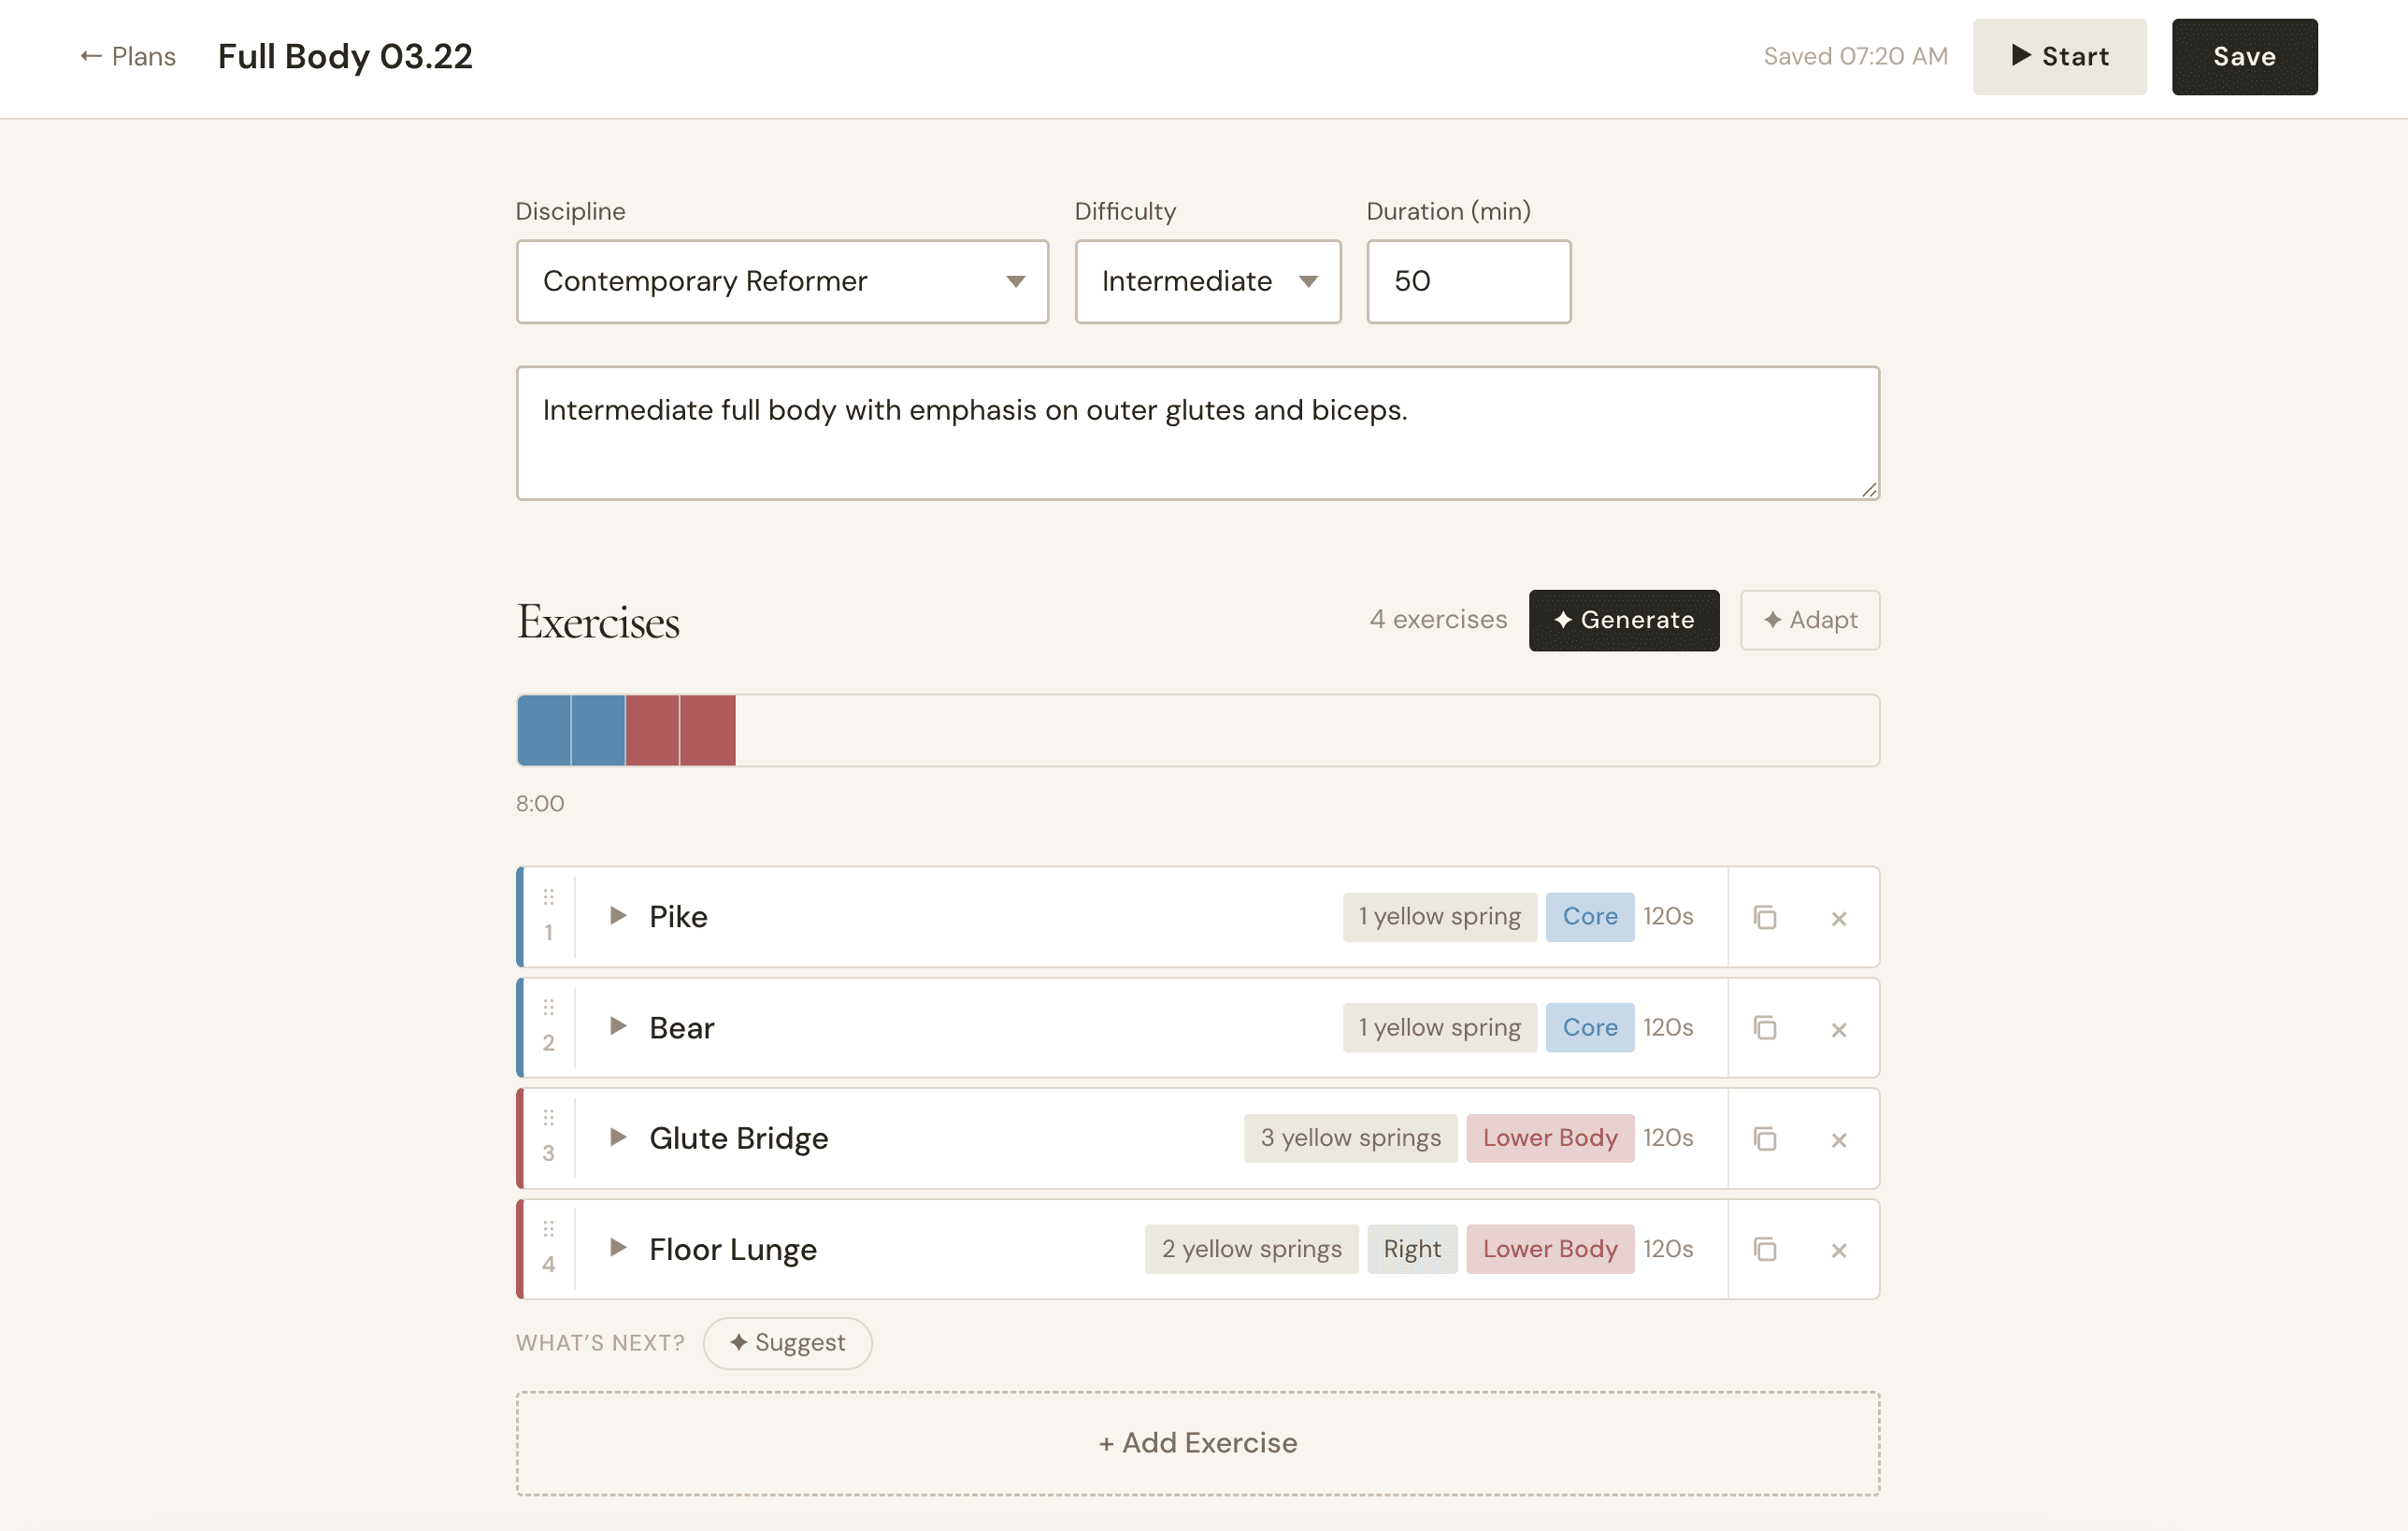Click the first blue timeline segment
The width and height of the screenshot is (2408, 1531).
coord(544,731)
